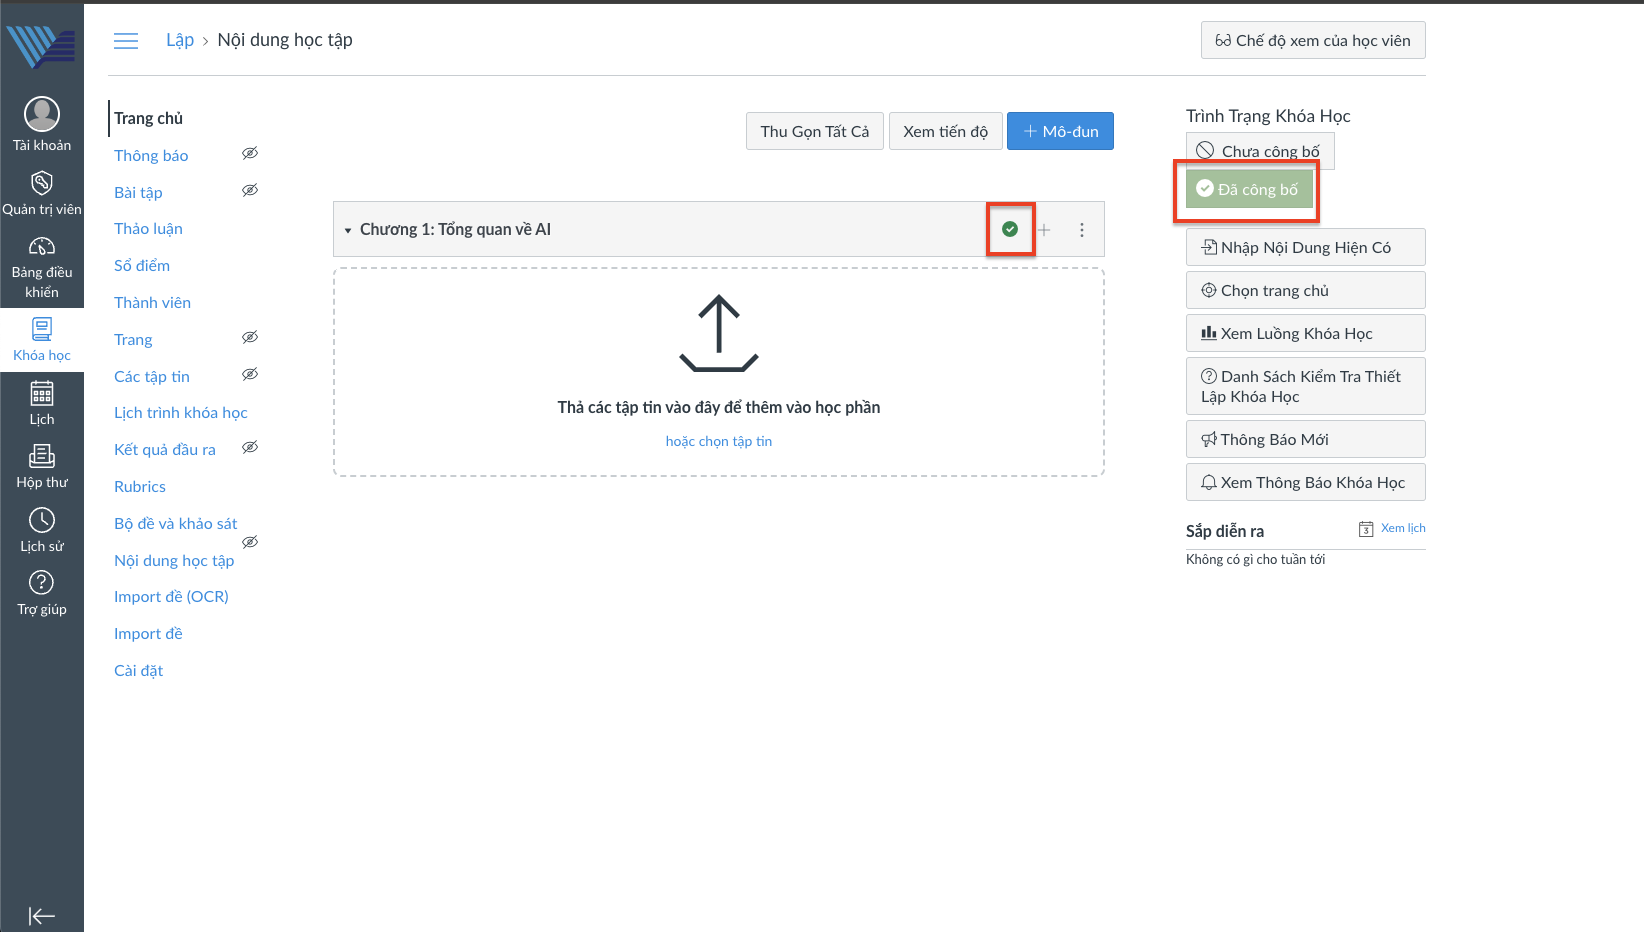The image size is (1644, 932).
Task: Toggle the hamburger course navigation menu
Action: tap(126, 41)
